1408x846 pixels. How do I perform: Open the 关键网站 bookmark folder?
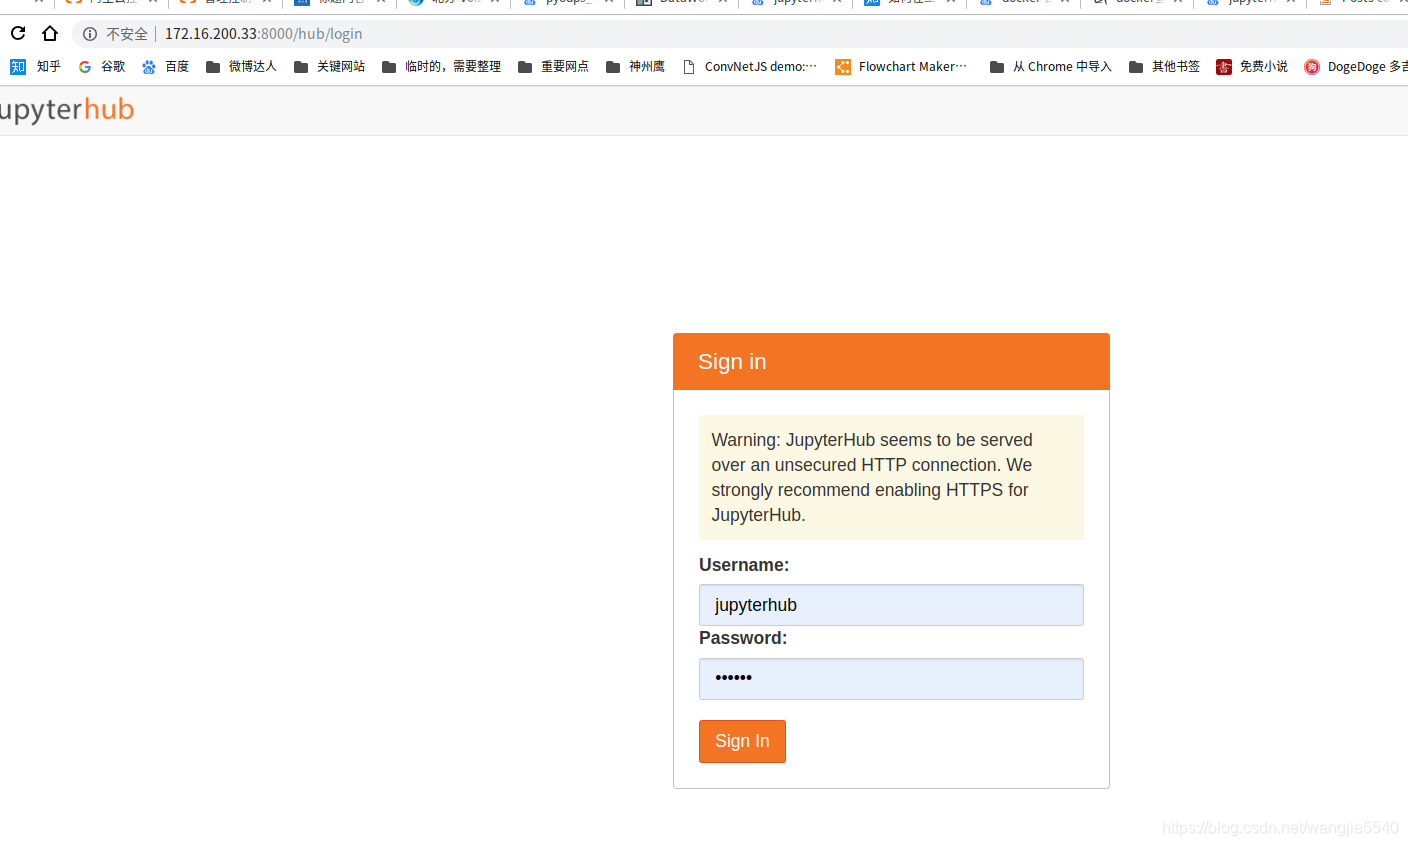tap(329, 67)
